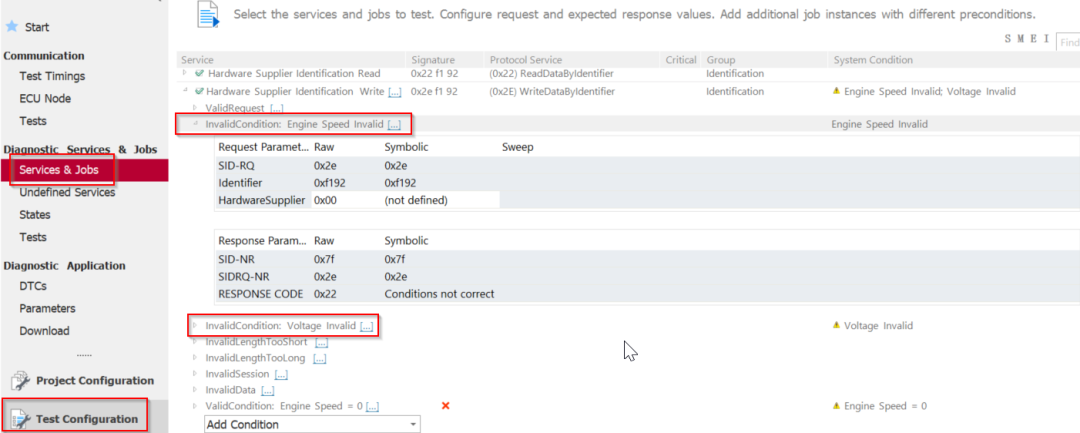Open [...] link beside InvalidLengthTooLong
The width and height of the screenshot is (1080, 433).
[x=320, y=359]
